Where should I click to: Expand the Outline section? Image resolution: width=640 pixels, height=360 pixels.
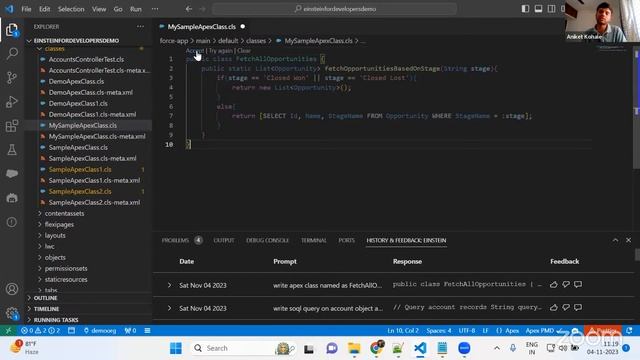(x=45, y=298)
